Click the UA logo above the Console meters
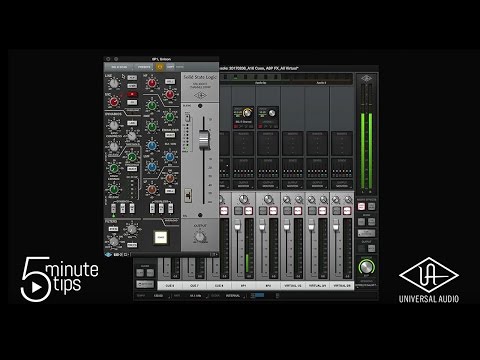Screen dimensions: 480x360 (366, 79)
